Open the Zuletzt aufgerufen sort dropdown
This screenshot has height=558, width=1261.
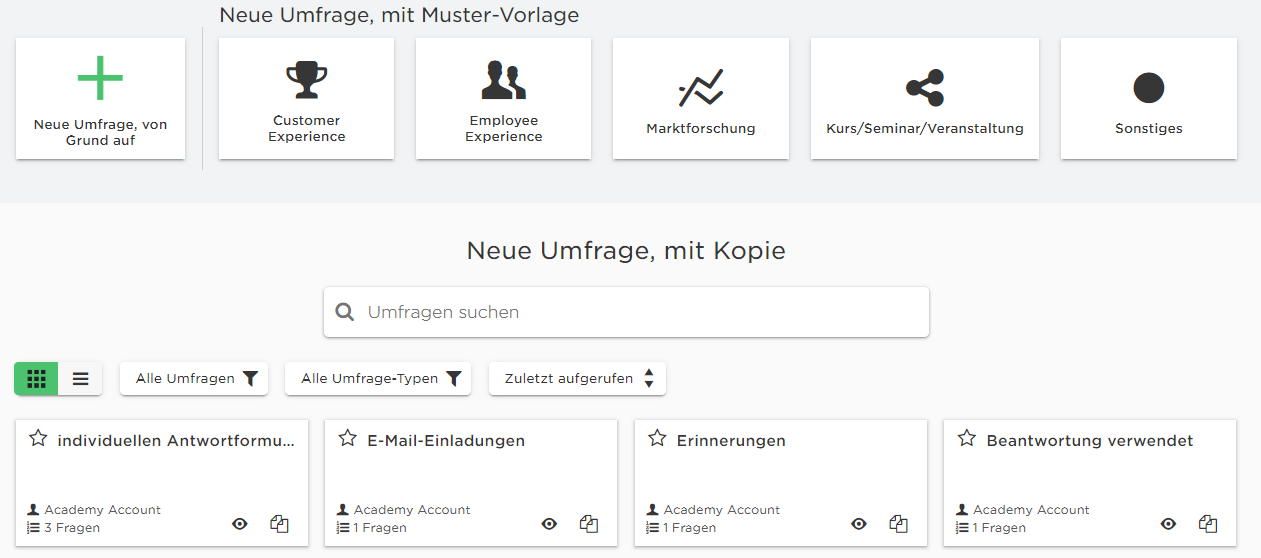(x=577, y=379)
